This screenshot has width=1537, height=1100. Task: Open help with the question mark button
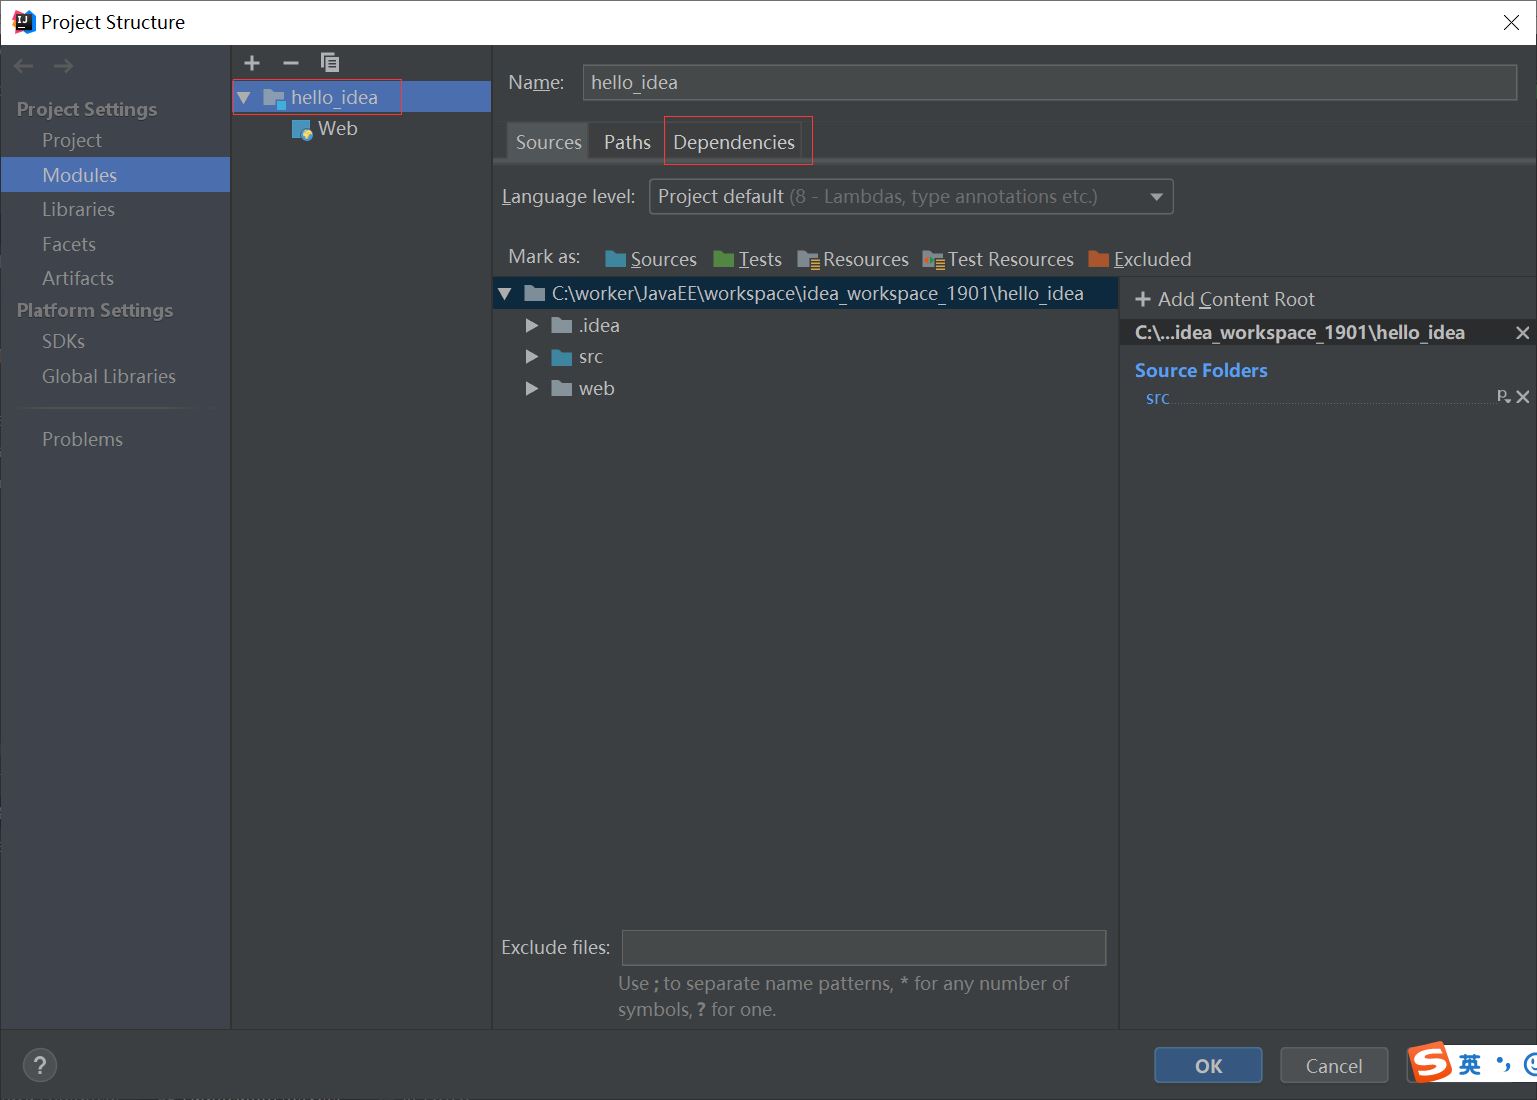click(40, 1065)
